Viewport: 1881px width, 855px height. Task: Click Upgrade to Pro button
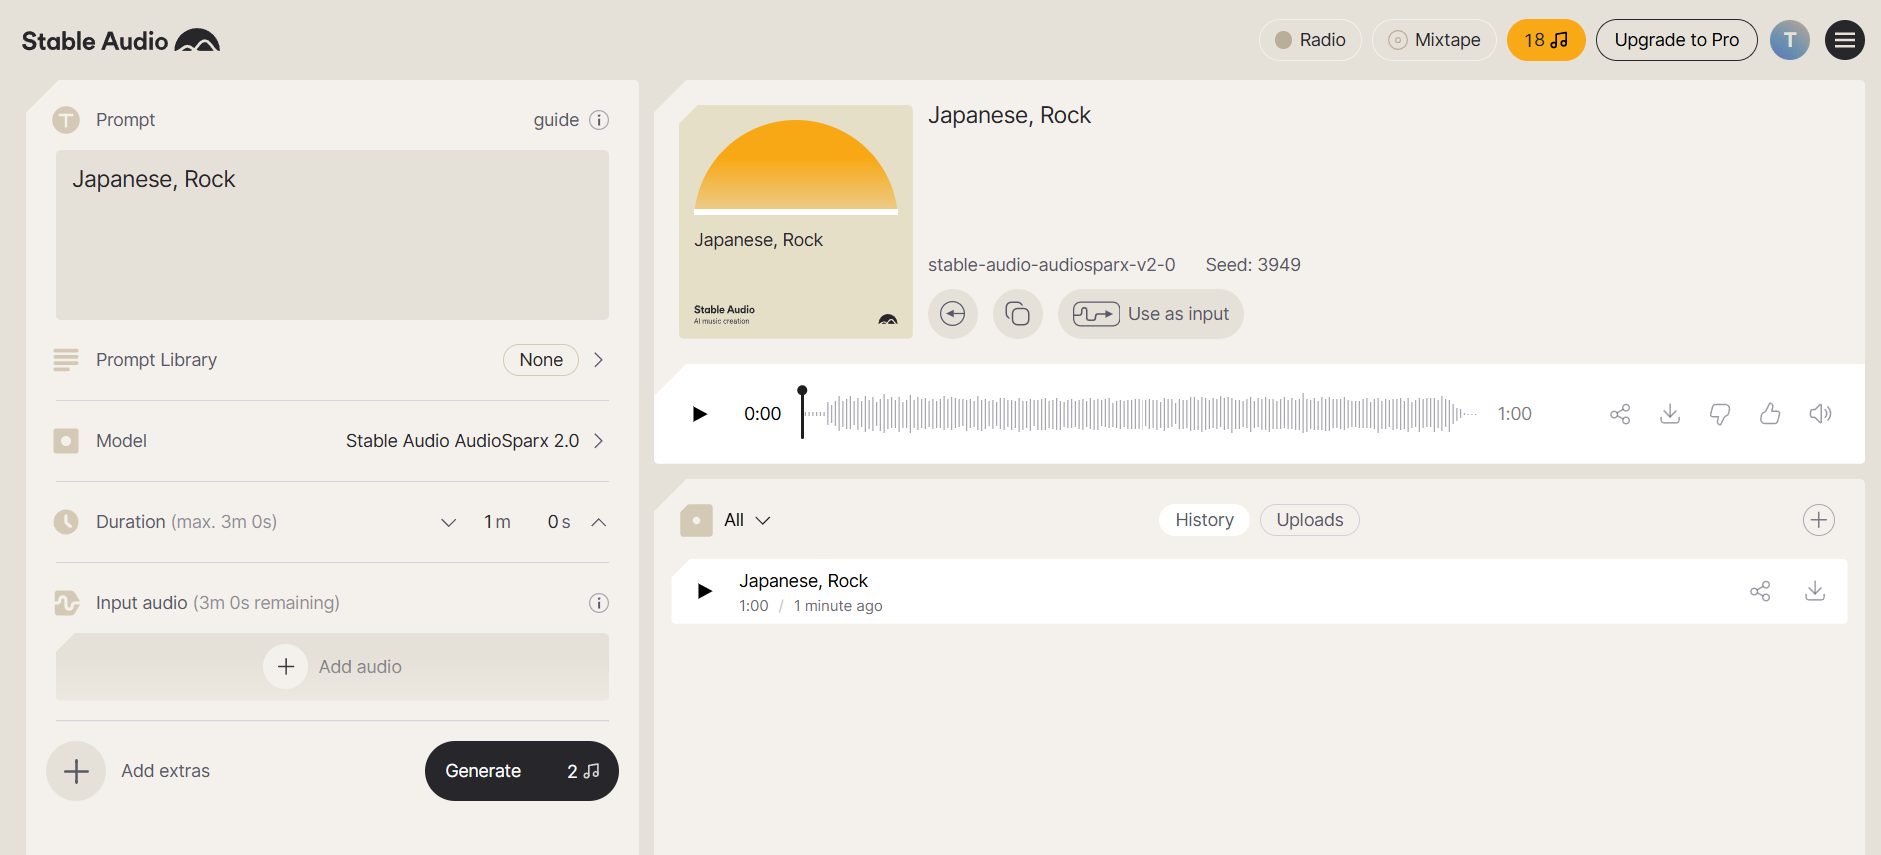coord(1676,40)
